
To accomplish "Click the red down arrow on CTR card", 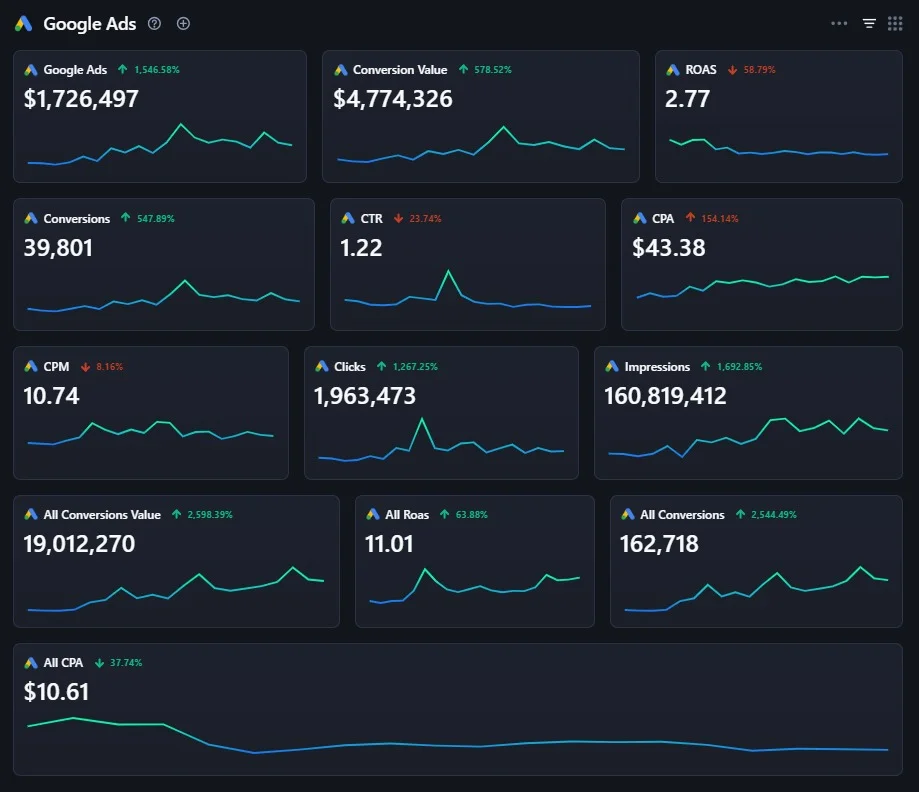I will coord(399,218).
